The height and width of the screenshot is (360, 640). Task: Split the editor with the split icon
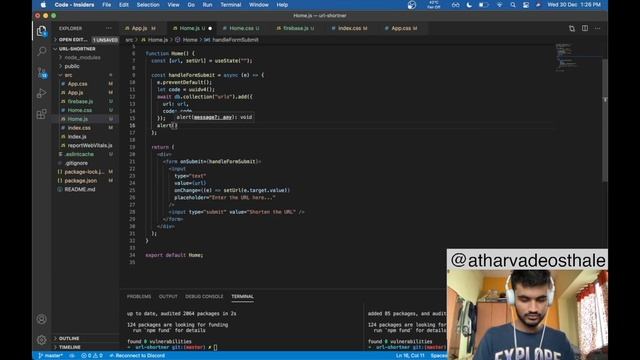coord(585,28)
